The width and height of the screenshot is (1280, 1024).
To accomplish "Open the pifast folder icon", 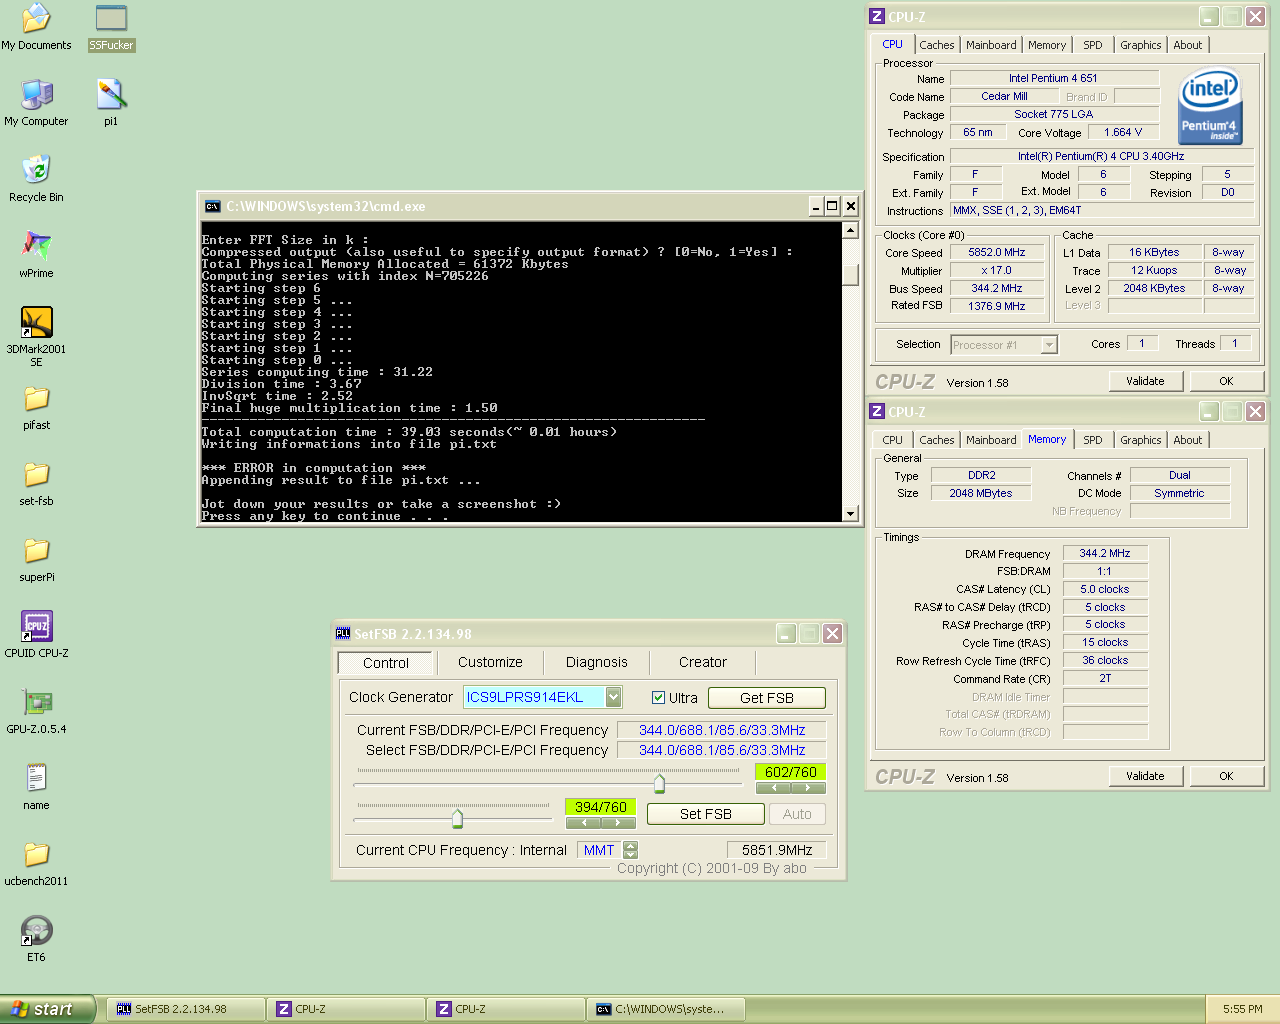I will [36, 406].
